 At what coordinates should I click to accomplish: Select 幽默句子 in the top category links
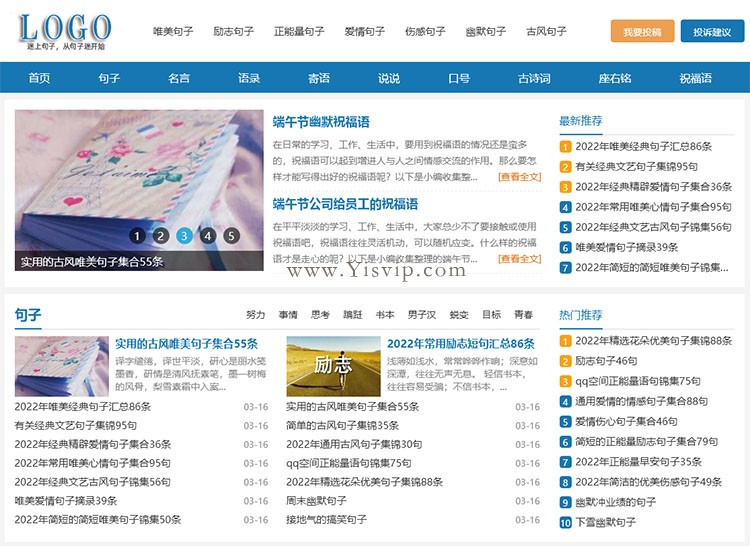[x=485, y=32]
